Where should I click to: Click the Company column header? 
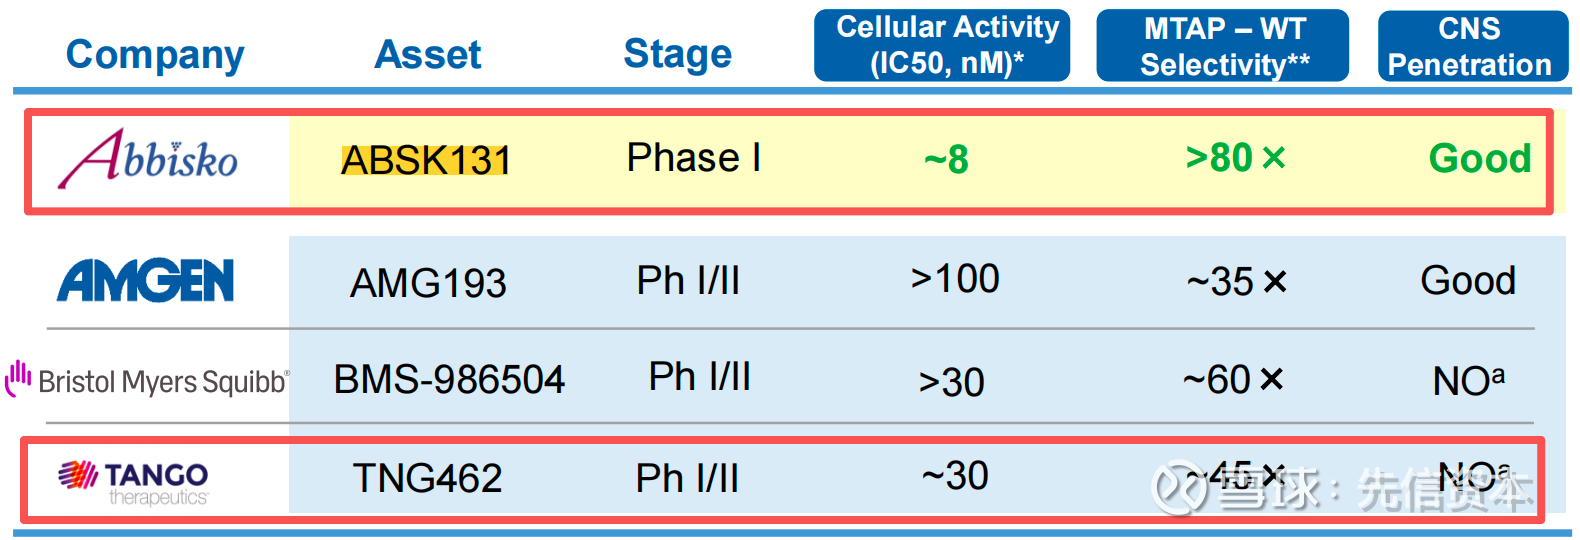(155, 54)
